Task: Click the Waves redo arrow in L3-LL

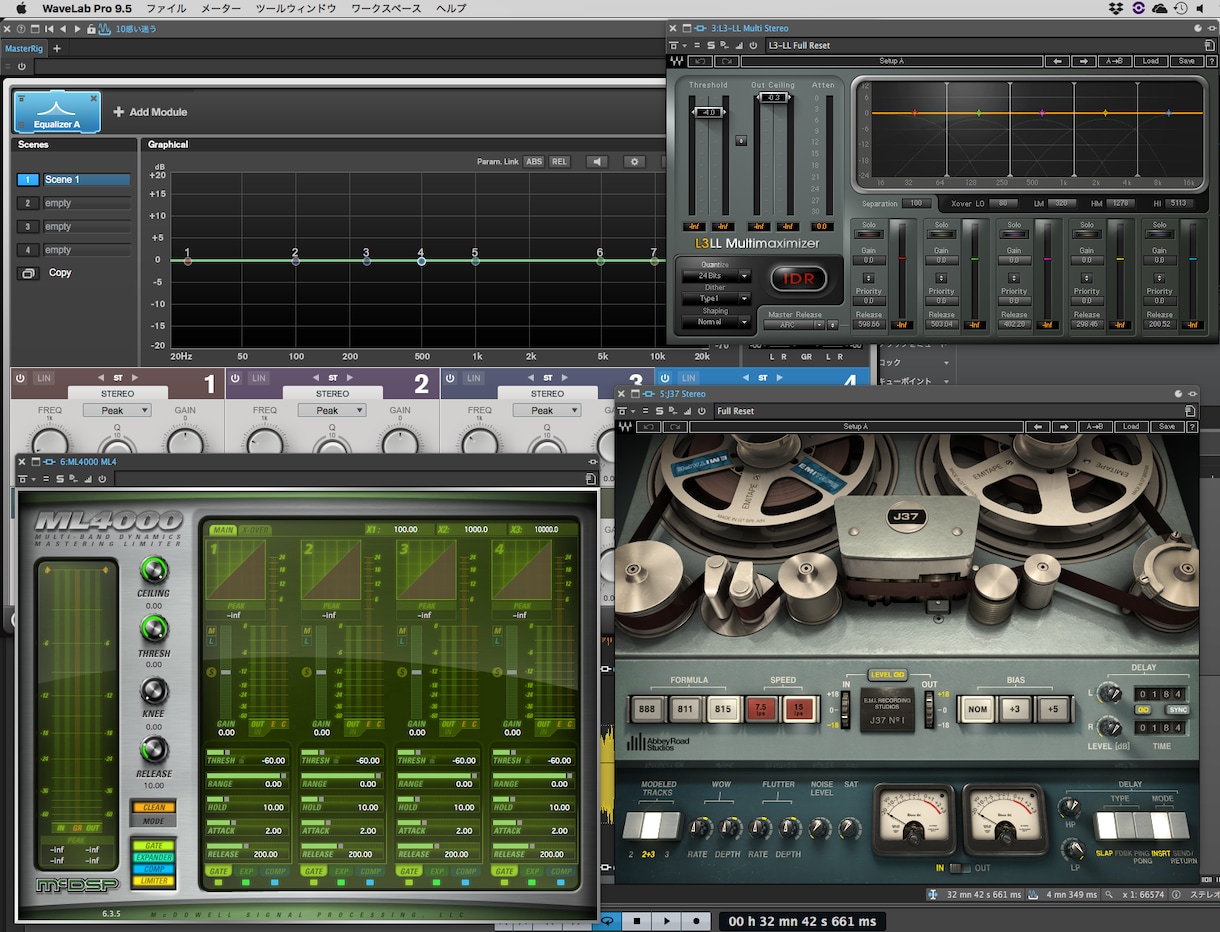Action: point(726,61)
